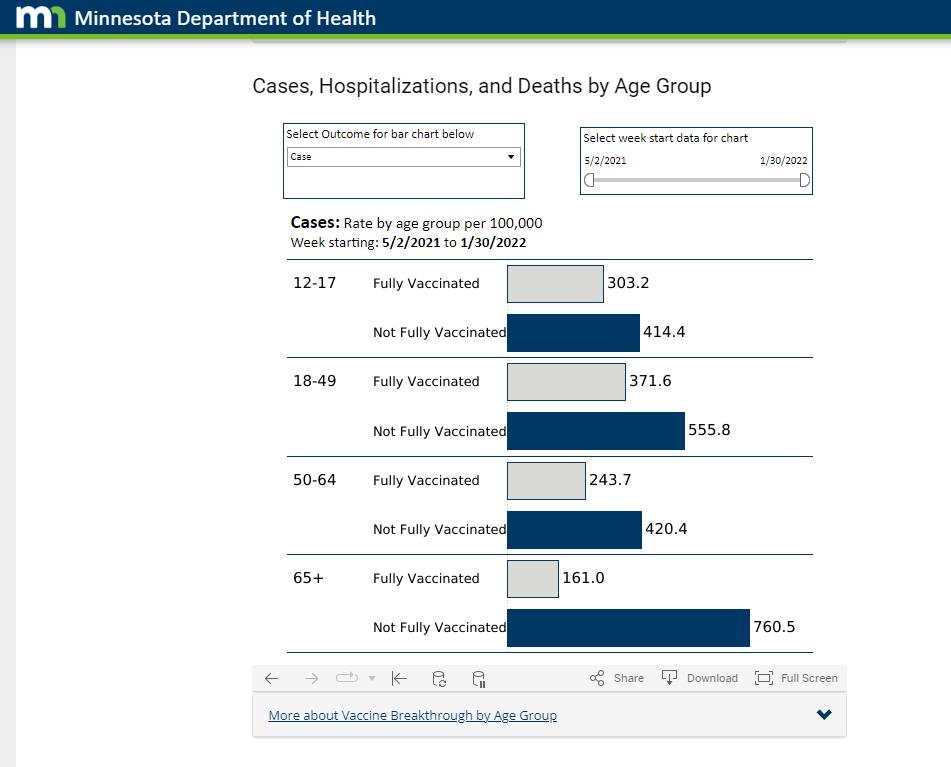
Task: Open the replay speed dropdown arrow
Action: [x=372, y=678]
